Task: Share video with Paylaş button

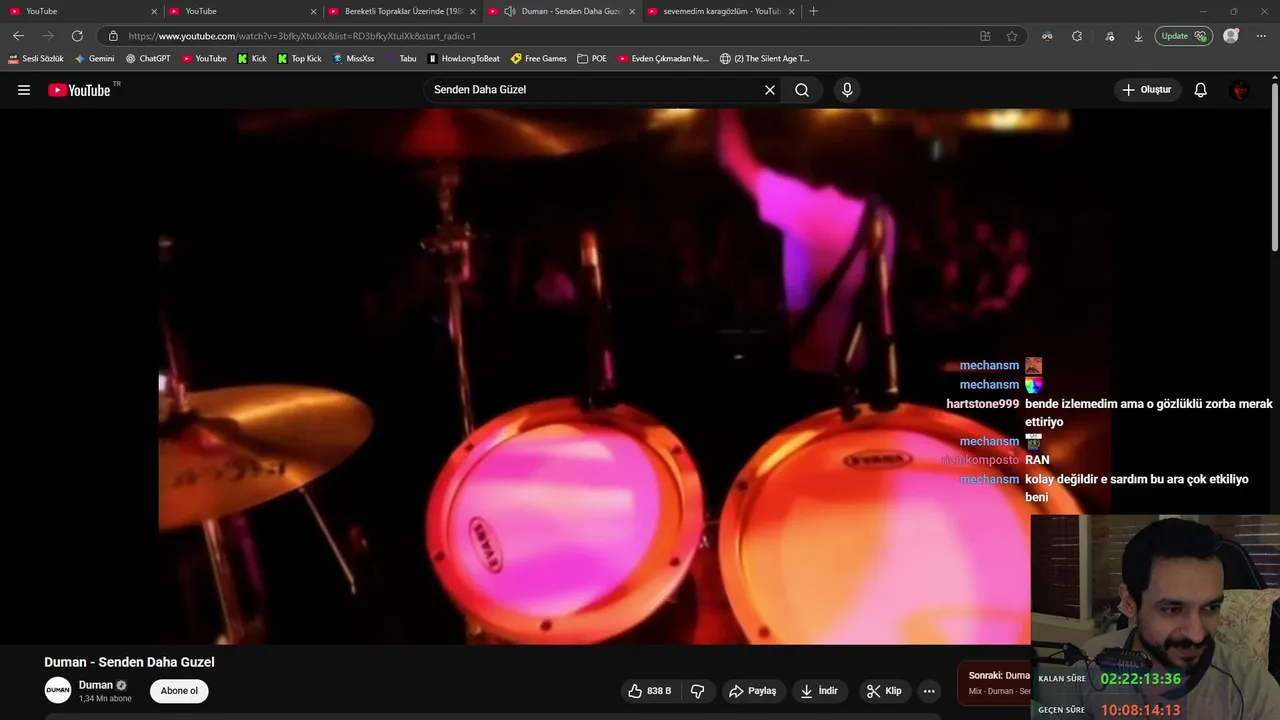Action: (x=753, y=691)
